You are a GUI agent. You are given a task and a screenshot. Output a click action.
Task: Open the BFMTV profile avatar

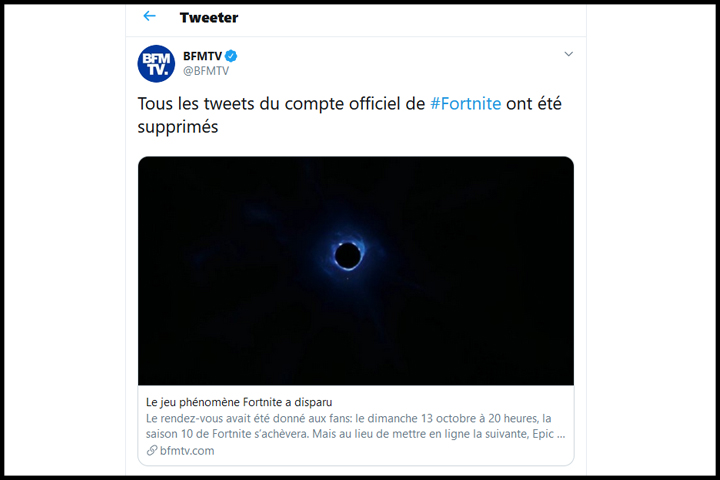[156, 63]
